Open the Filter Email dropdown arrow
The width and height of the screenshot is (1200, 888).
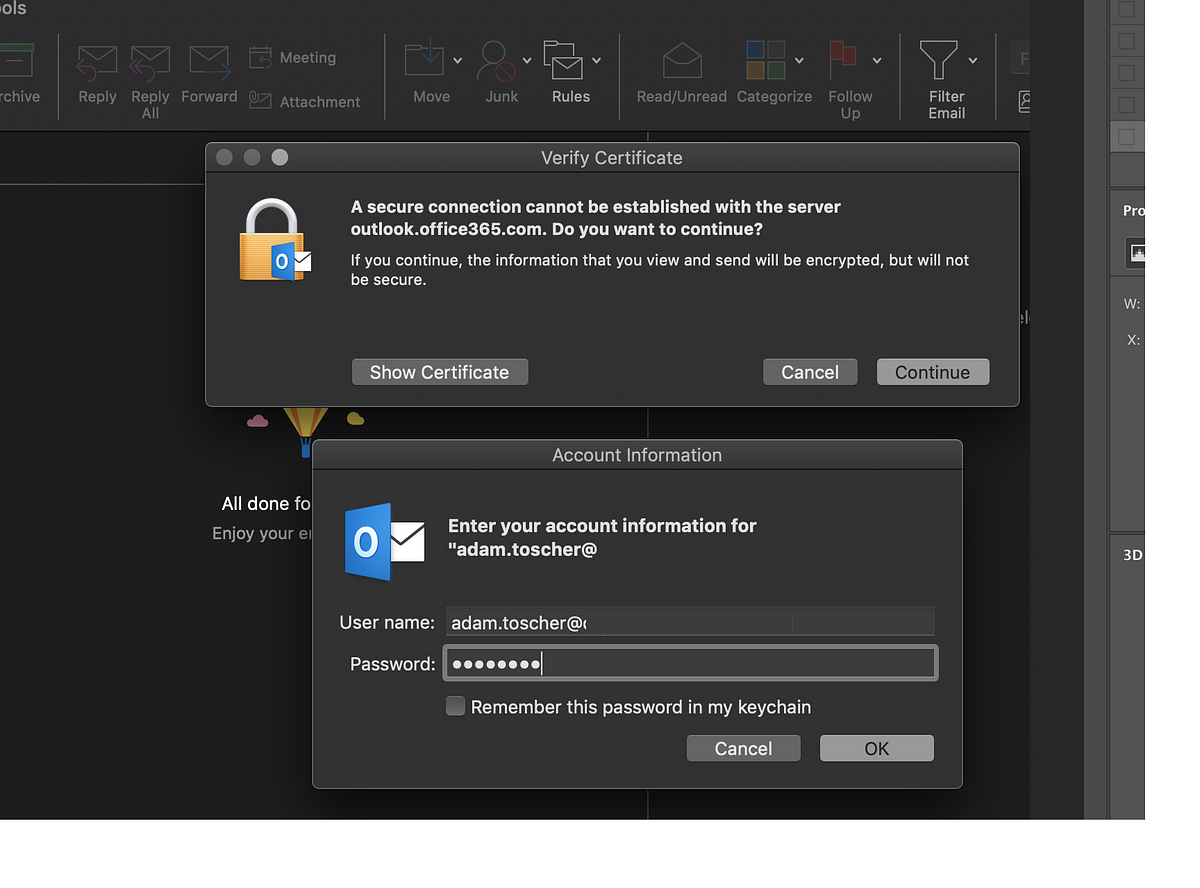point(973,61)
